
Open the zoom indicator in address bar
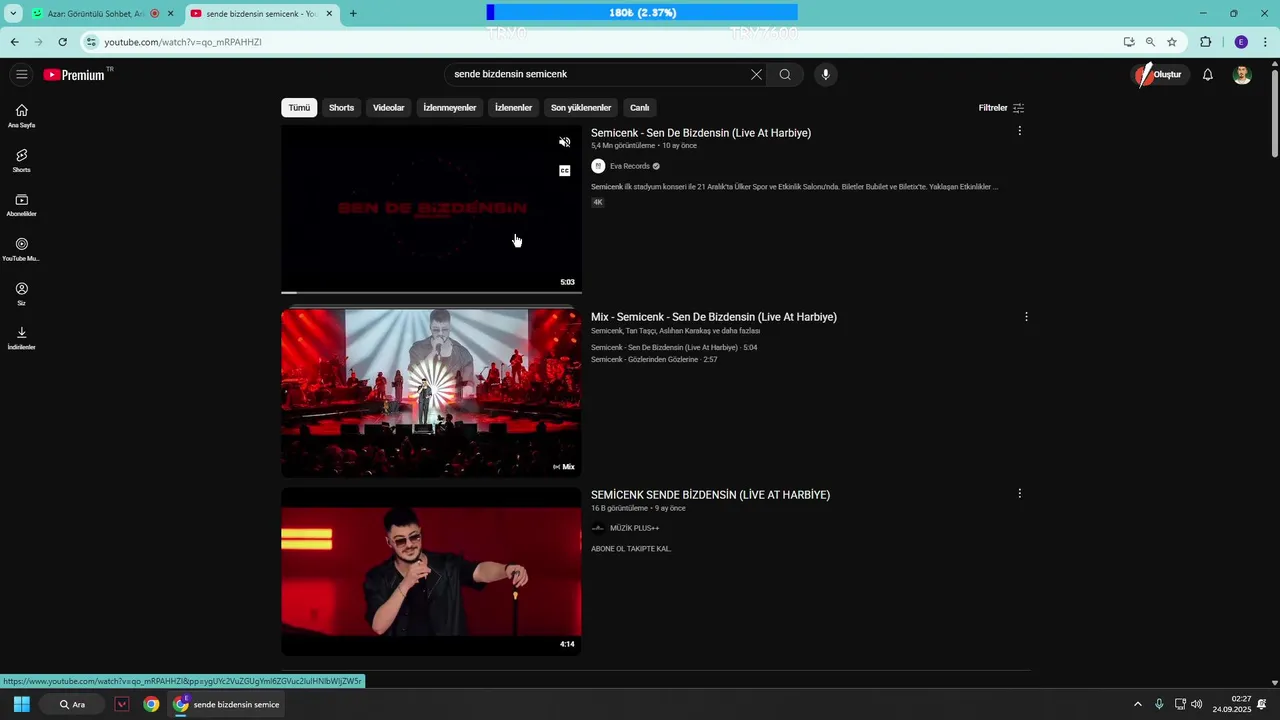coord(1150,42)
